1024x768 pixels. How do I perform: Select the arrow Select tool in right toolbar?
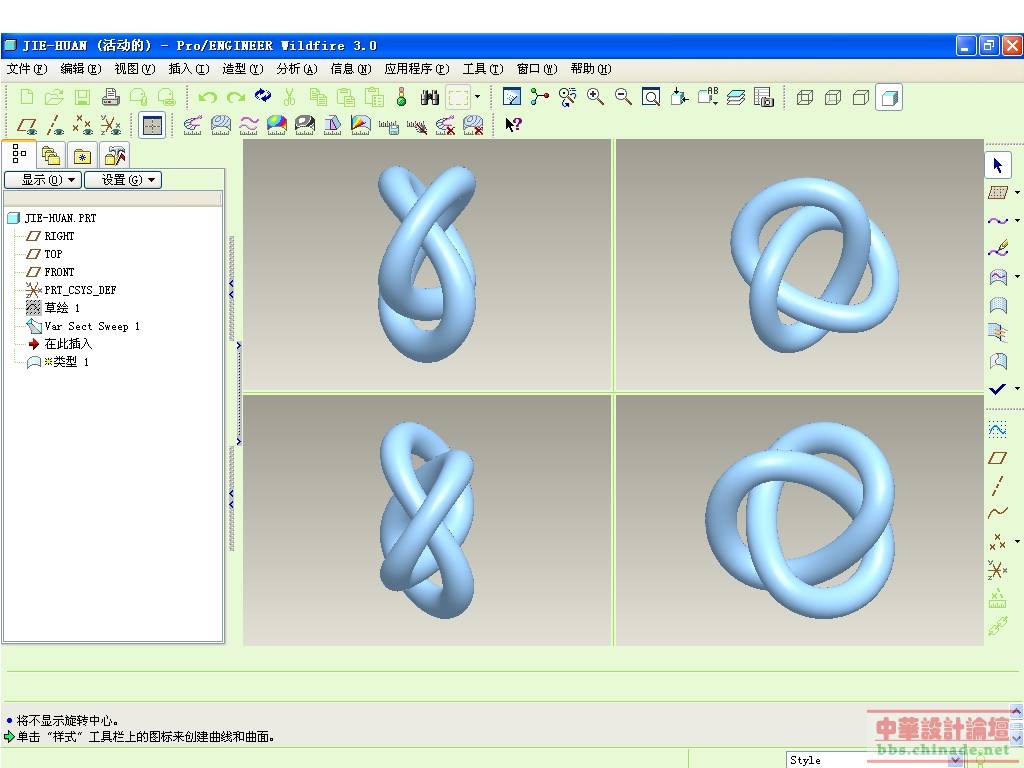tap(997, 165)
